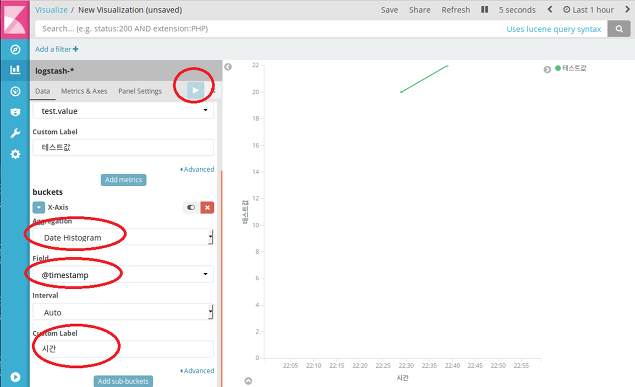Click the green legend color dot
Image resolution: width=635 pixels, height=387 pixels.
tap(558, 68)
